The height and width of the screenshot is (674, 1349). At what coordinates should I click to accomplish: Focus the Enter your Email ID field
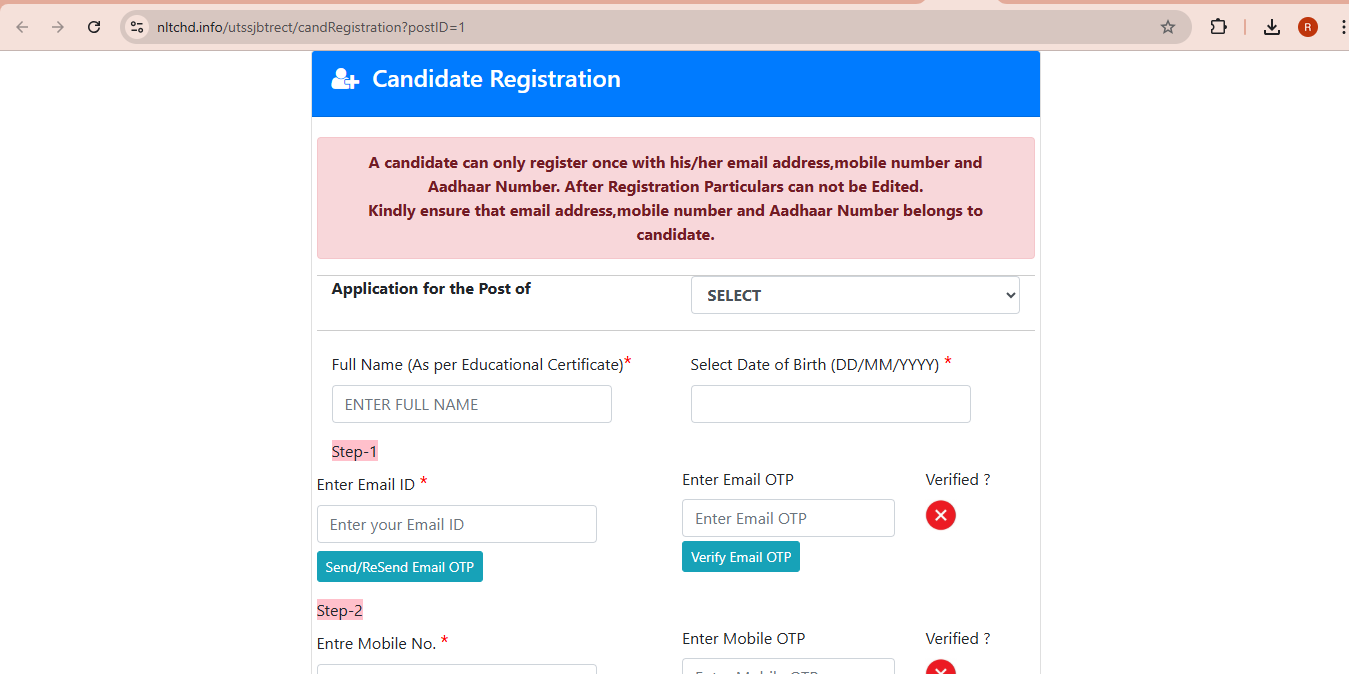(x=456, y=524)
